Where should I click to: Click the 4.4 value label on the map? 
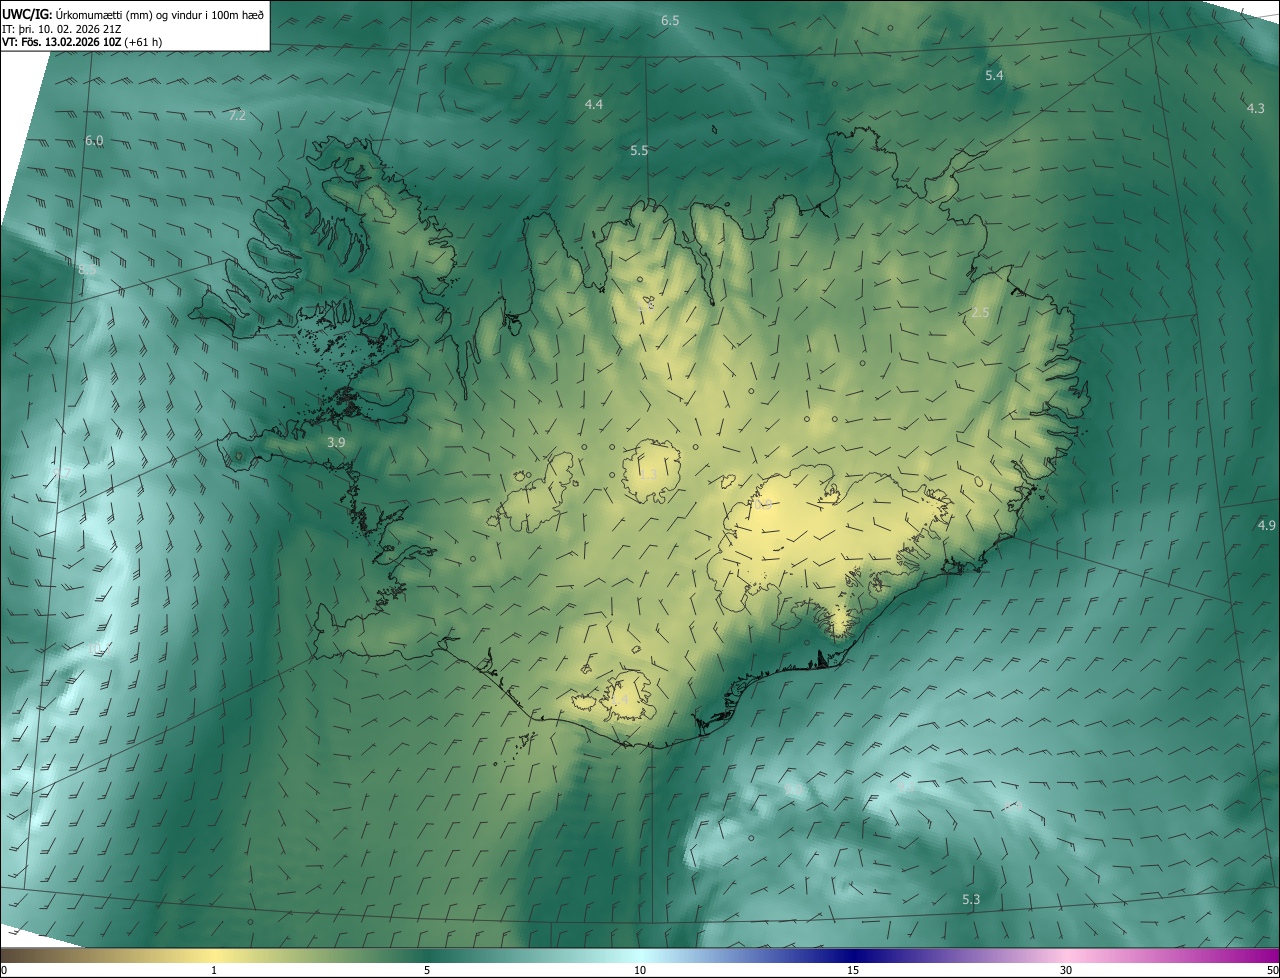594,104
